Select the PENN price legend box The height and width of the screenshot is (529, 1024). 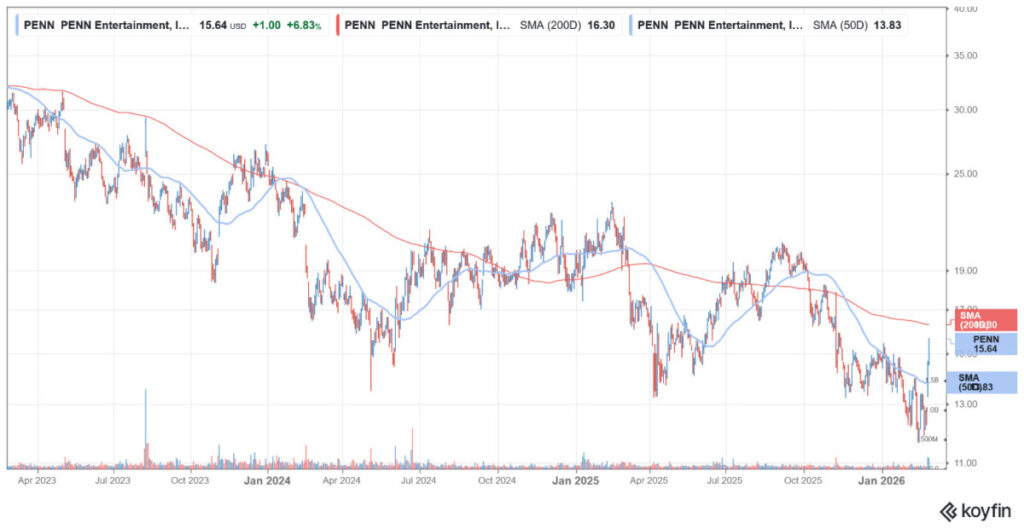(x=170, y=24)
